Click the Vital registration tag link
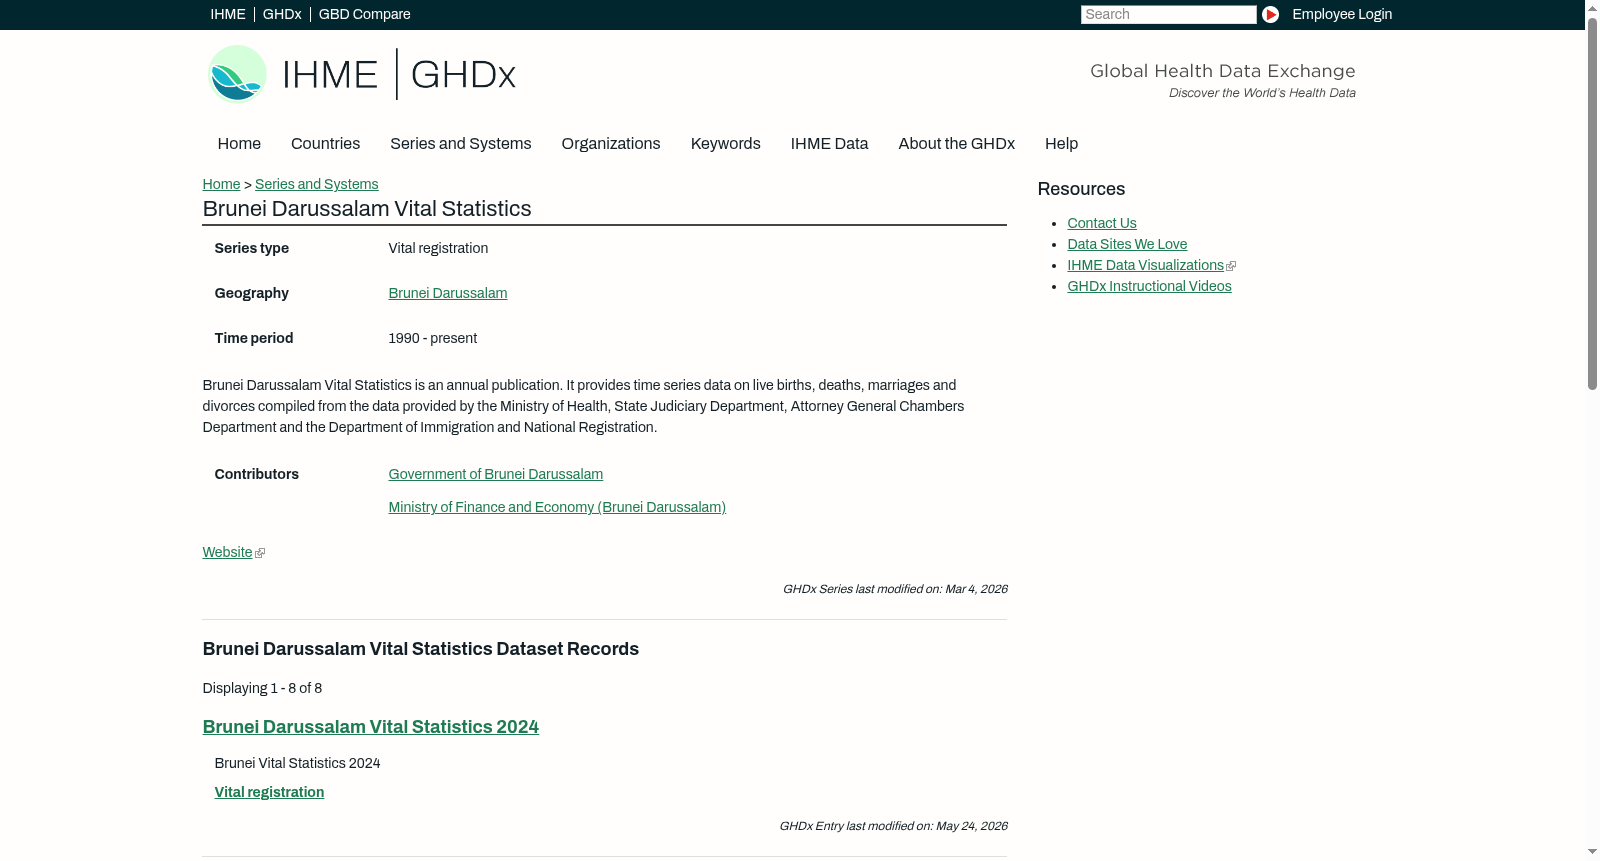Screen dimensions: 1600x861 point(269,792)
